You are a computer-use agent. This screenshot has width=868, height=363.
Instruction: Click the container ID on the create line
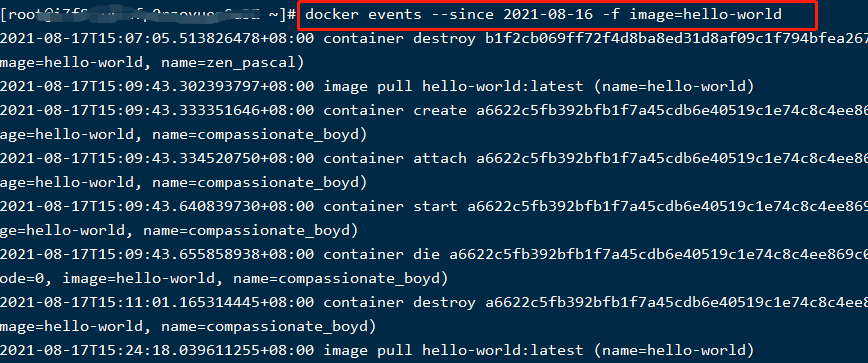672,111
